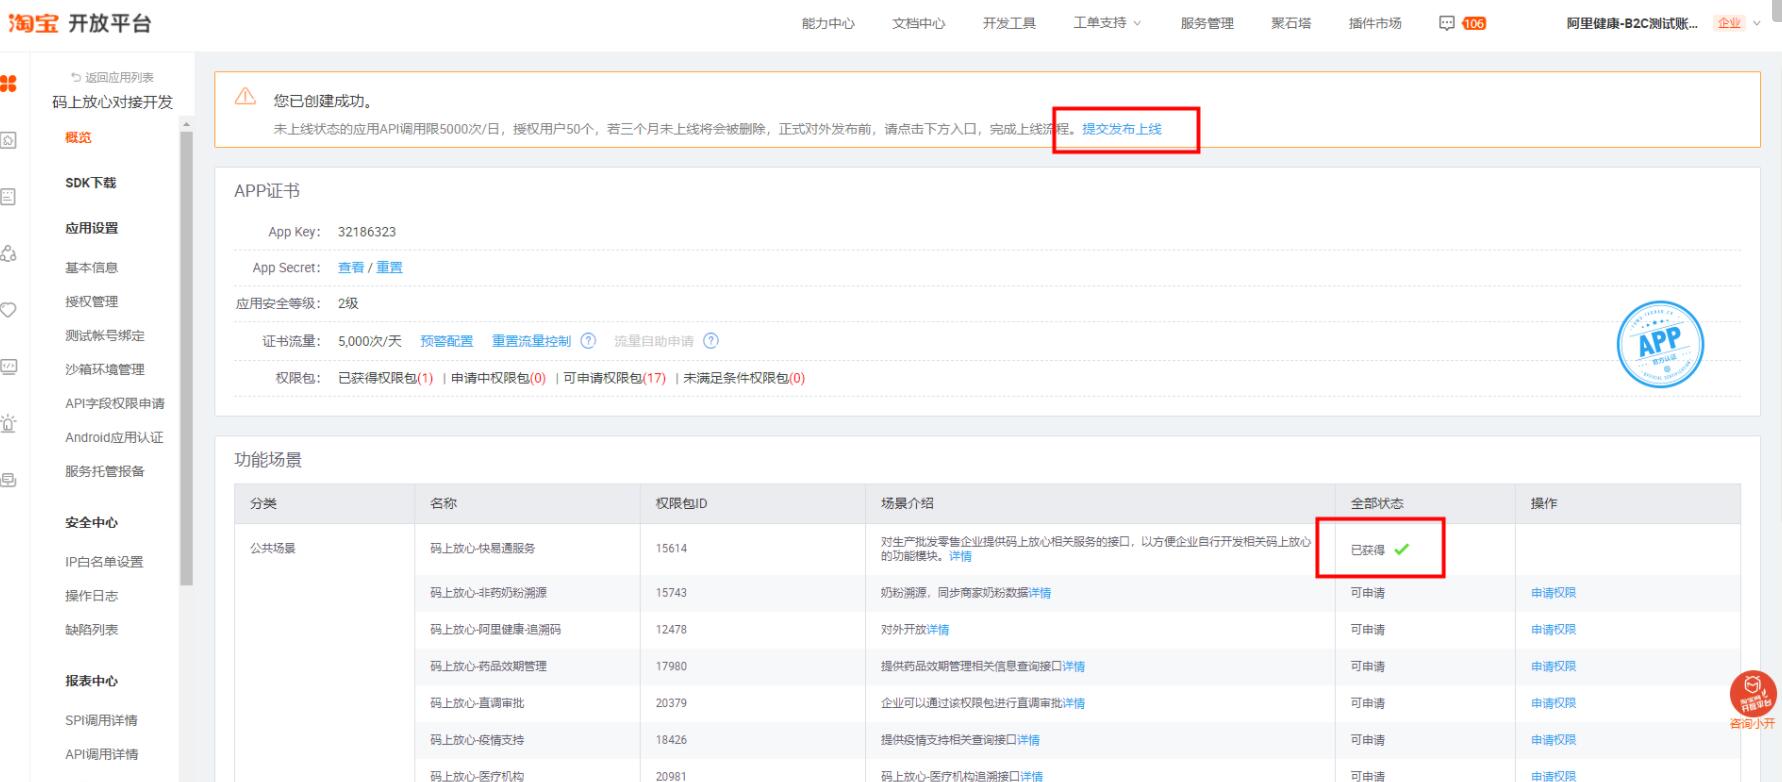Click the alarm siren icon in left rail
Screen dimensions: 1782x782
tap(8, 423)
